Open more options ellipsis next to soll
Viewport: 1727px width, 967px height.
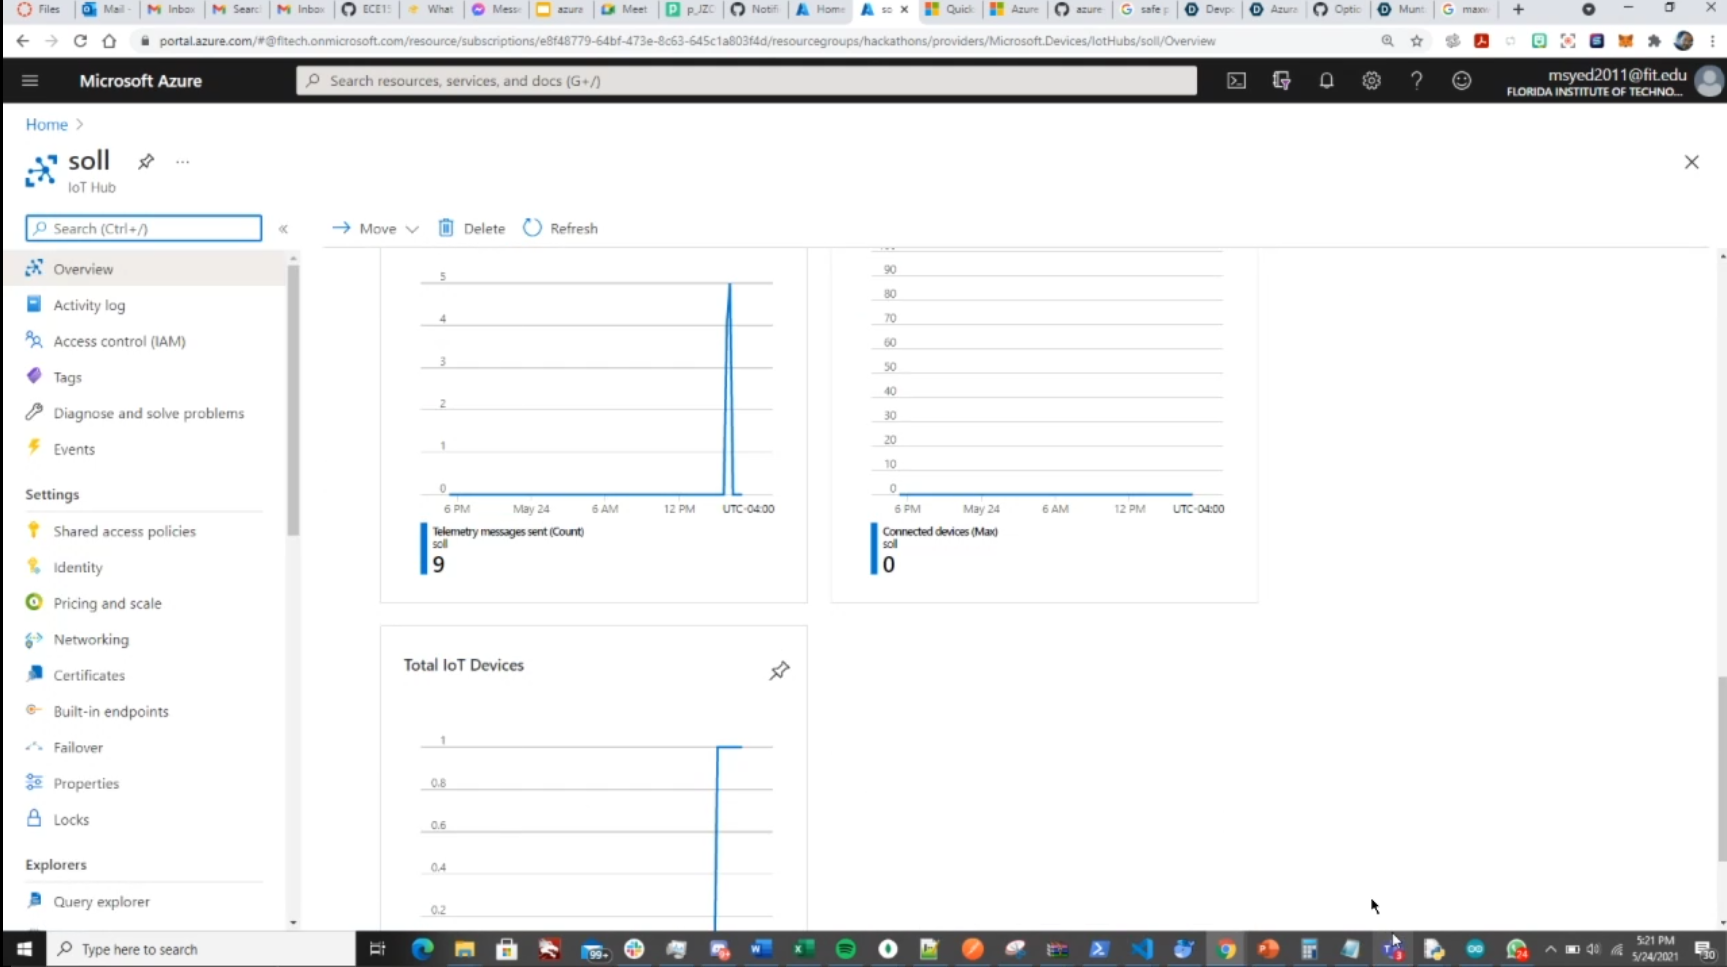pos(182,161)
